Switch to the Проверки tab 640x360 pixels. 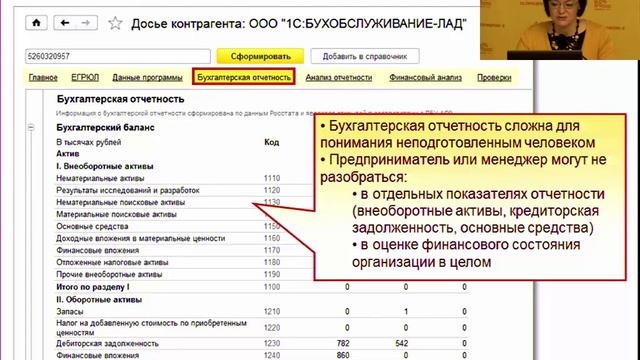[494, 78]
